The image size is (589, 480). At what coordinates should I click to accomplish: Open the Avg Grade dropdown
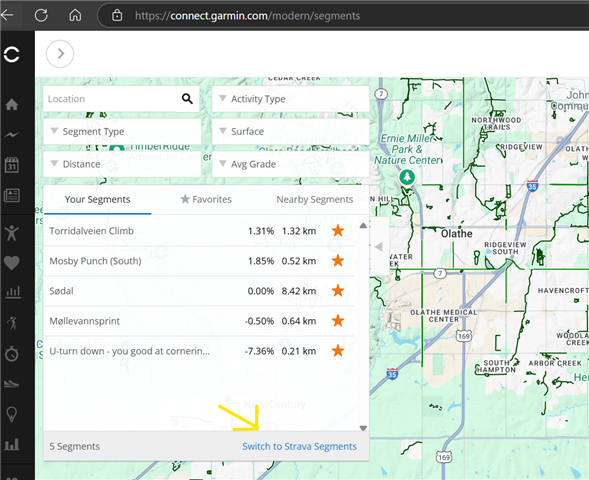pos(291,164)
